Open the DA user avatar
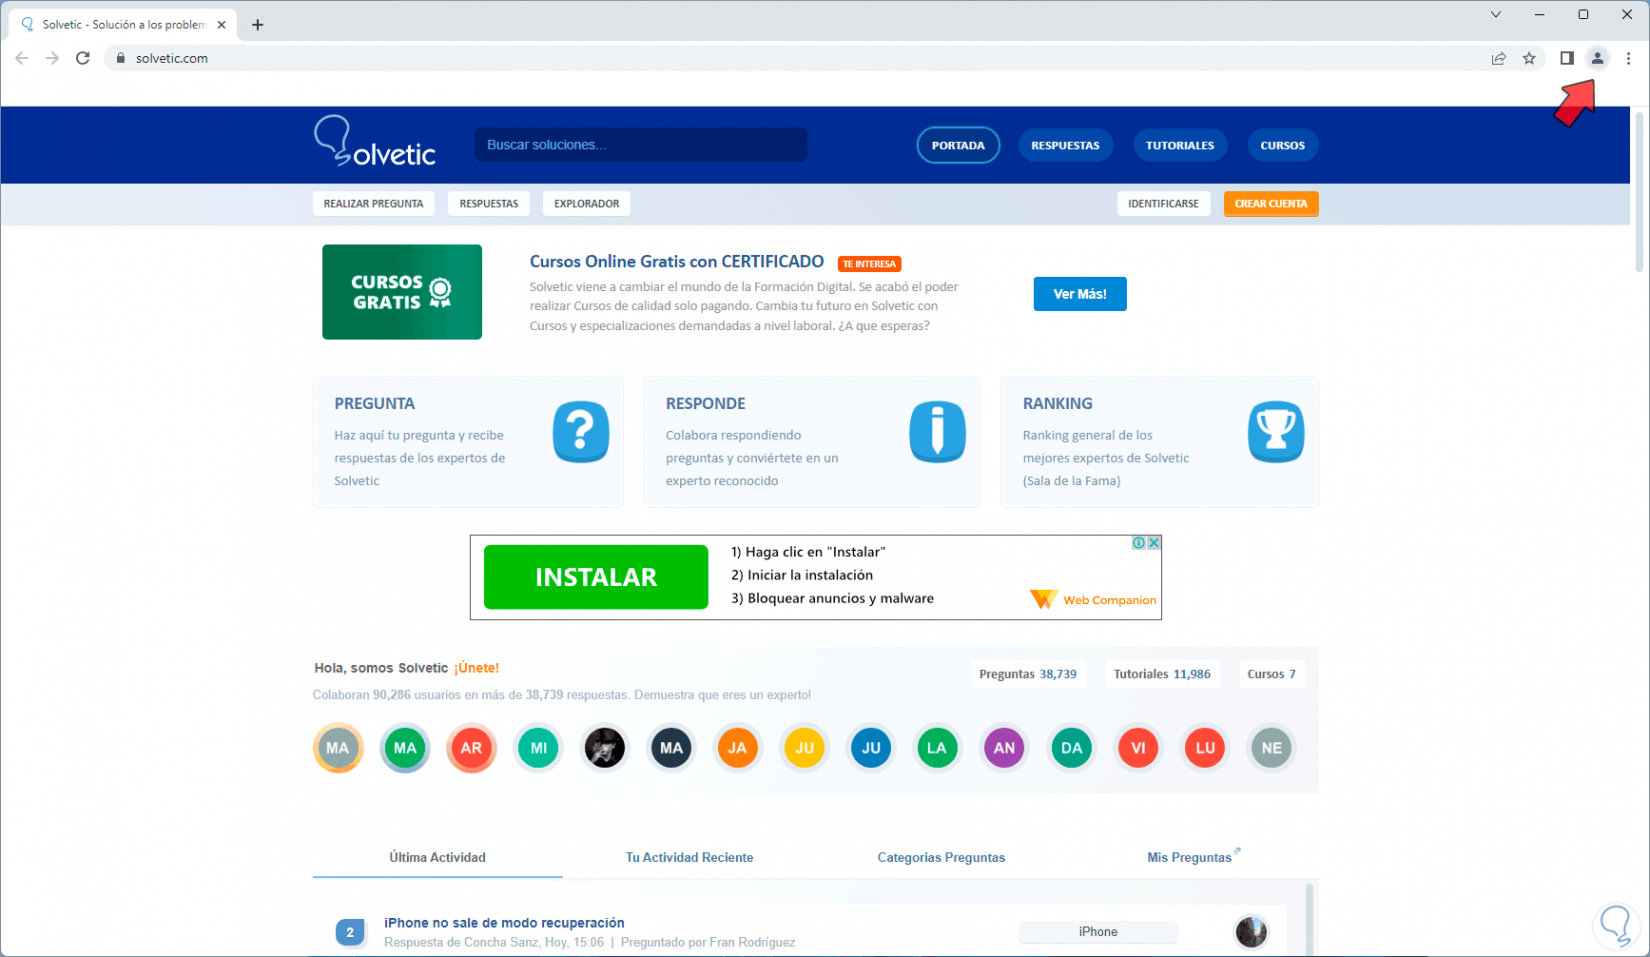Viewport: 1650px width, 957px height. click(x=1071, y=748)
